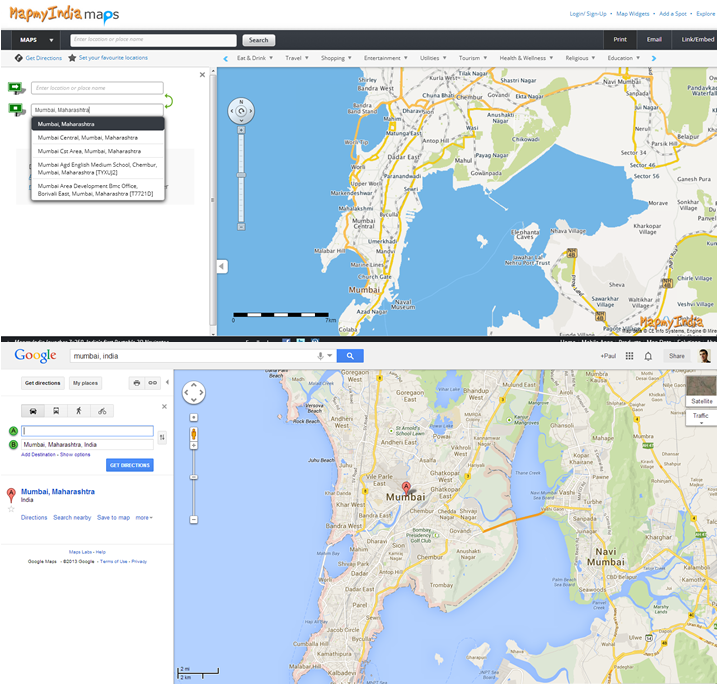Open the more dropdown under Mumbai result
Screen dimensions: 720x684
144,517
